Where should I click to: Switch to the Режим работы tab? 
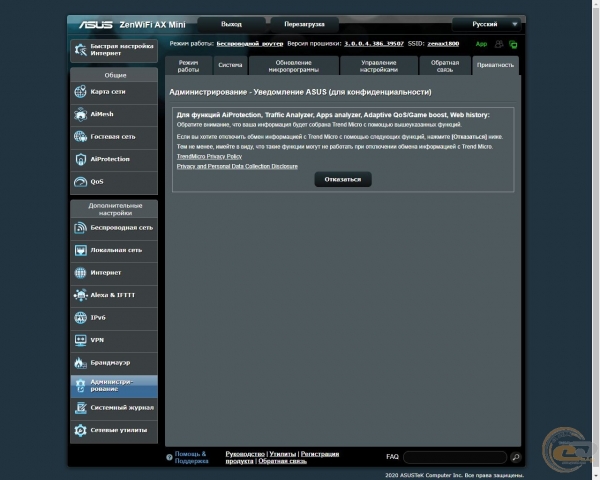tap(188, 66)
